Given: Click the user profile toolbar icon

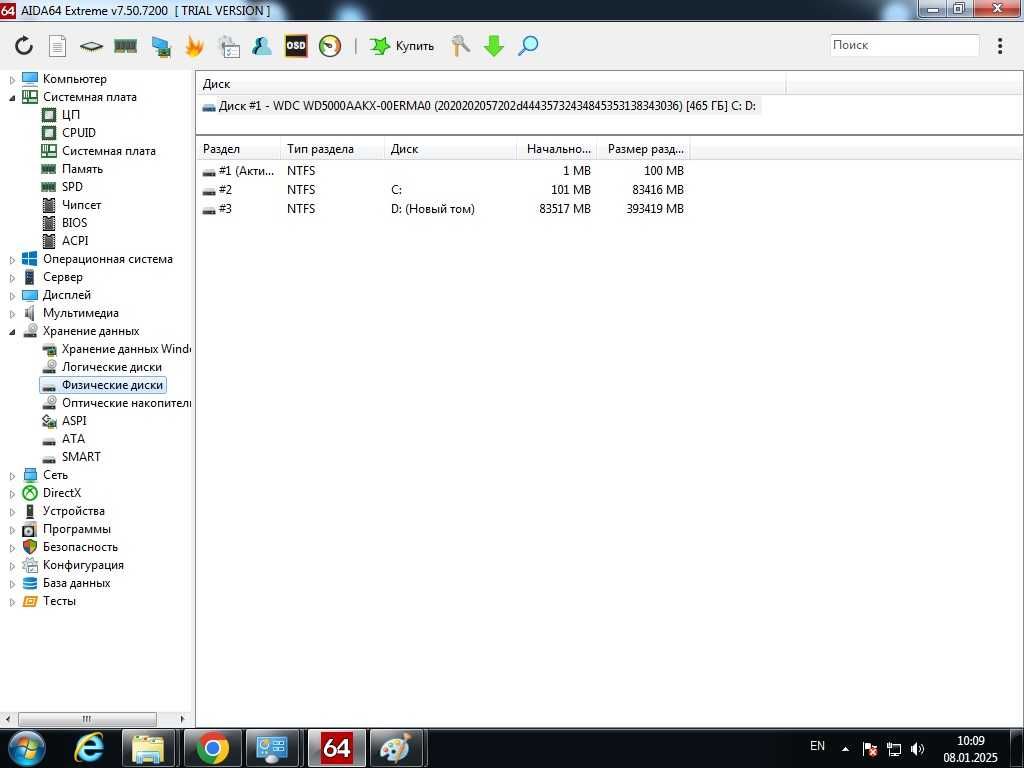Looking at the screenshot, I should pos(262,46).
